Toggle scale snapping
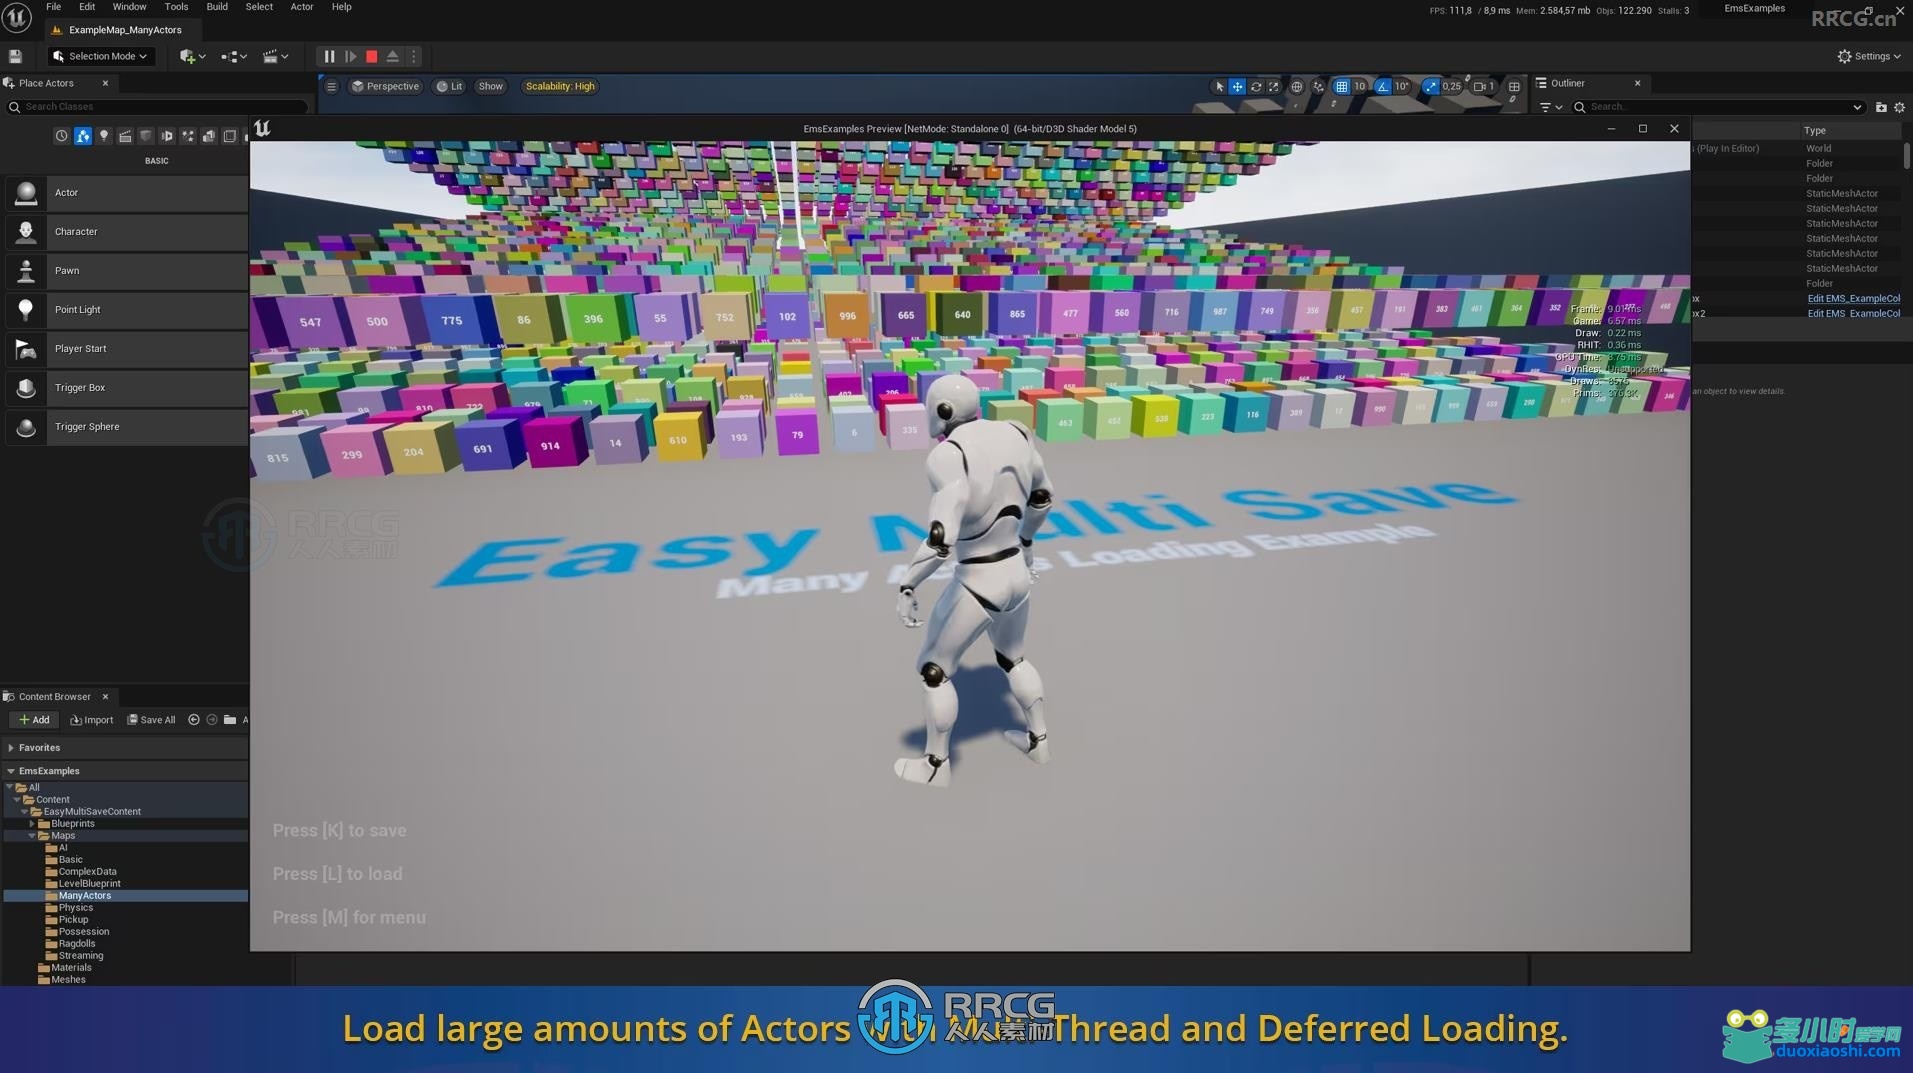 1430,87
